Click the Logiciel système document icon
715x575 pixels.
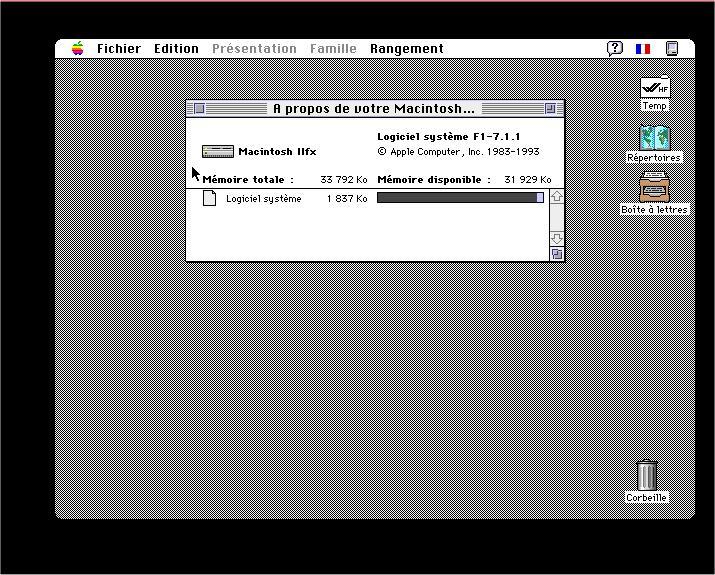click(x=209, y=198)
